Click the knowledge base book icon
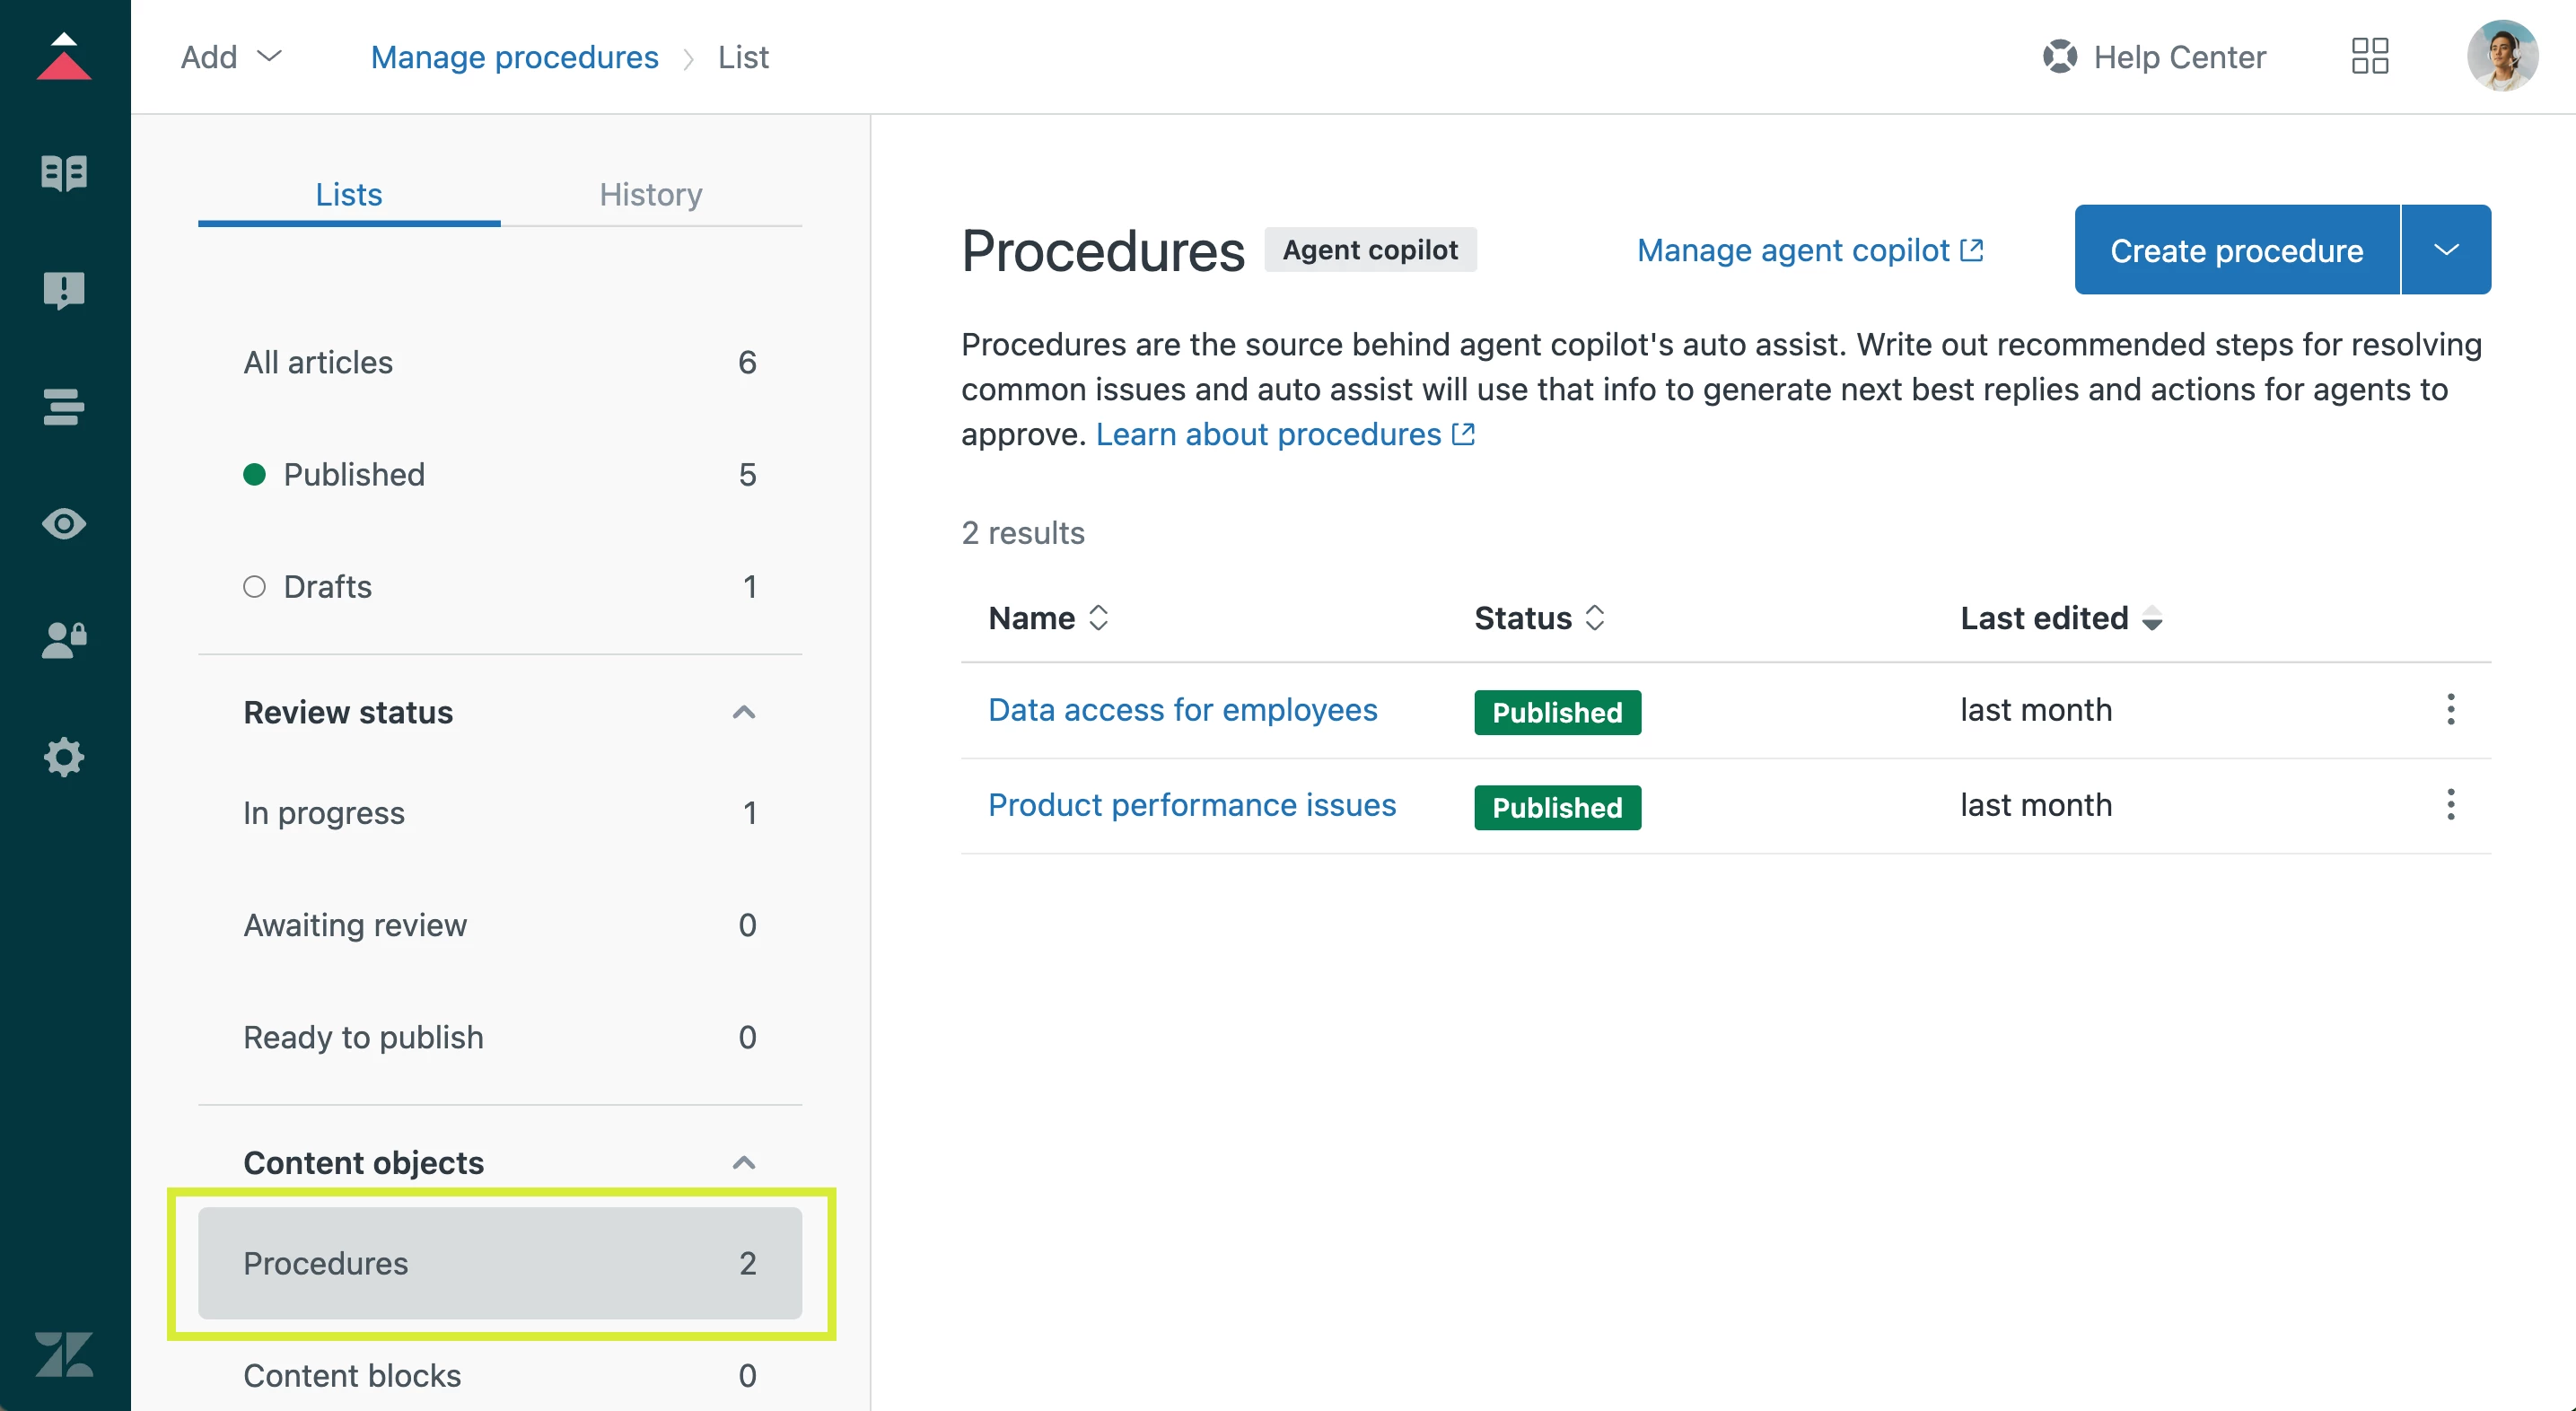This screenshot has width=2576, height=1411. click(x=64, y=173)
